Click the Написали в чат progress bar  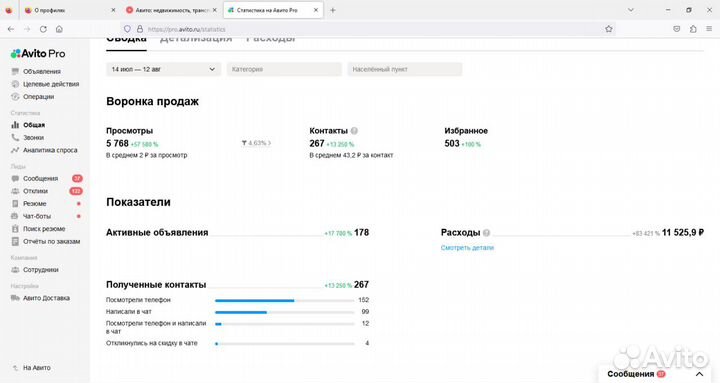coord(284,312)
